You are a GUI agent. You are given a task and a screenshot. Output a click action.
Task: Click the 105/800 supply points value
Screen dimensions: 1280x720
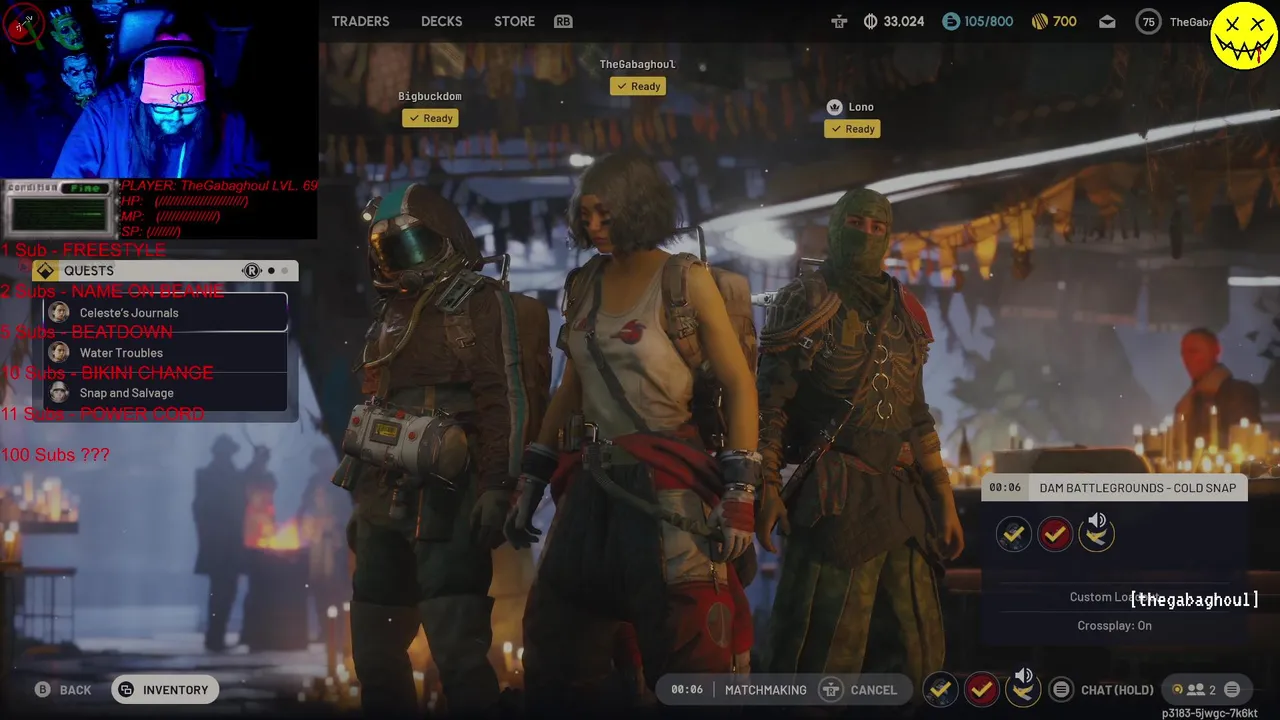pos(988,21)
